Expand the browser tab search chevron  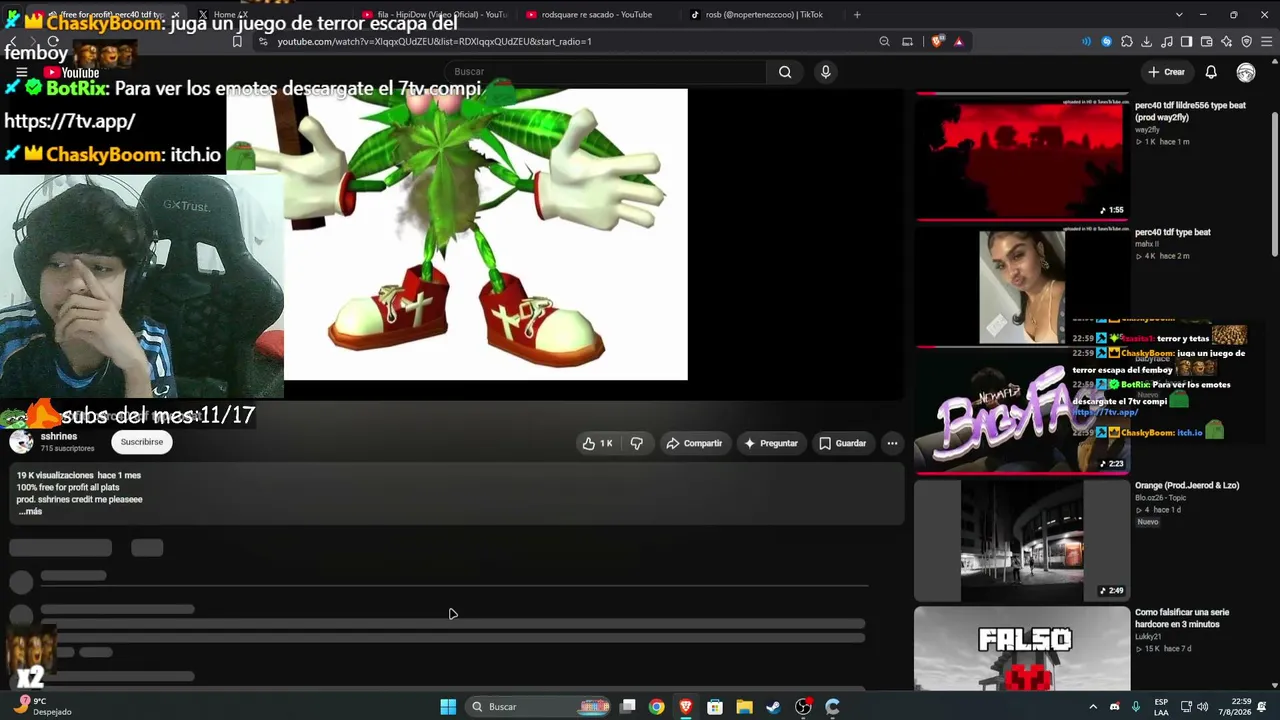pos(1179,15)
